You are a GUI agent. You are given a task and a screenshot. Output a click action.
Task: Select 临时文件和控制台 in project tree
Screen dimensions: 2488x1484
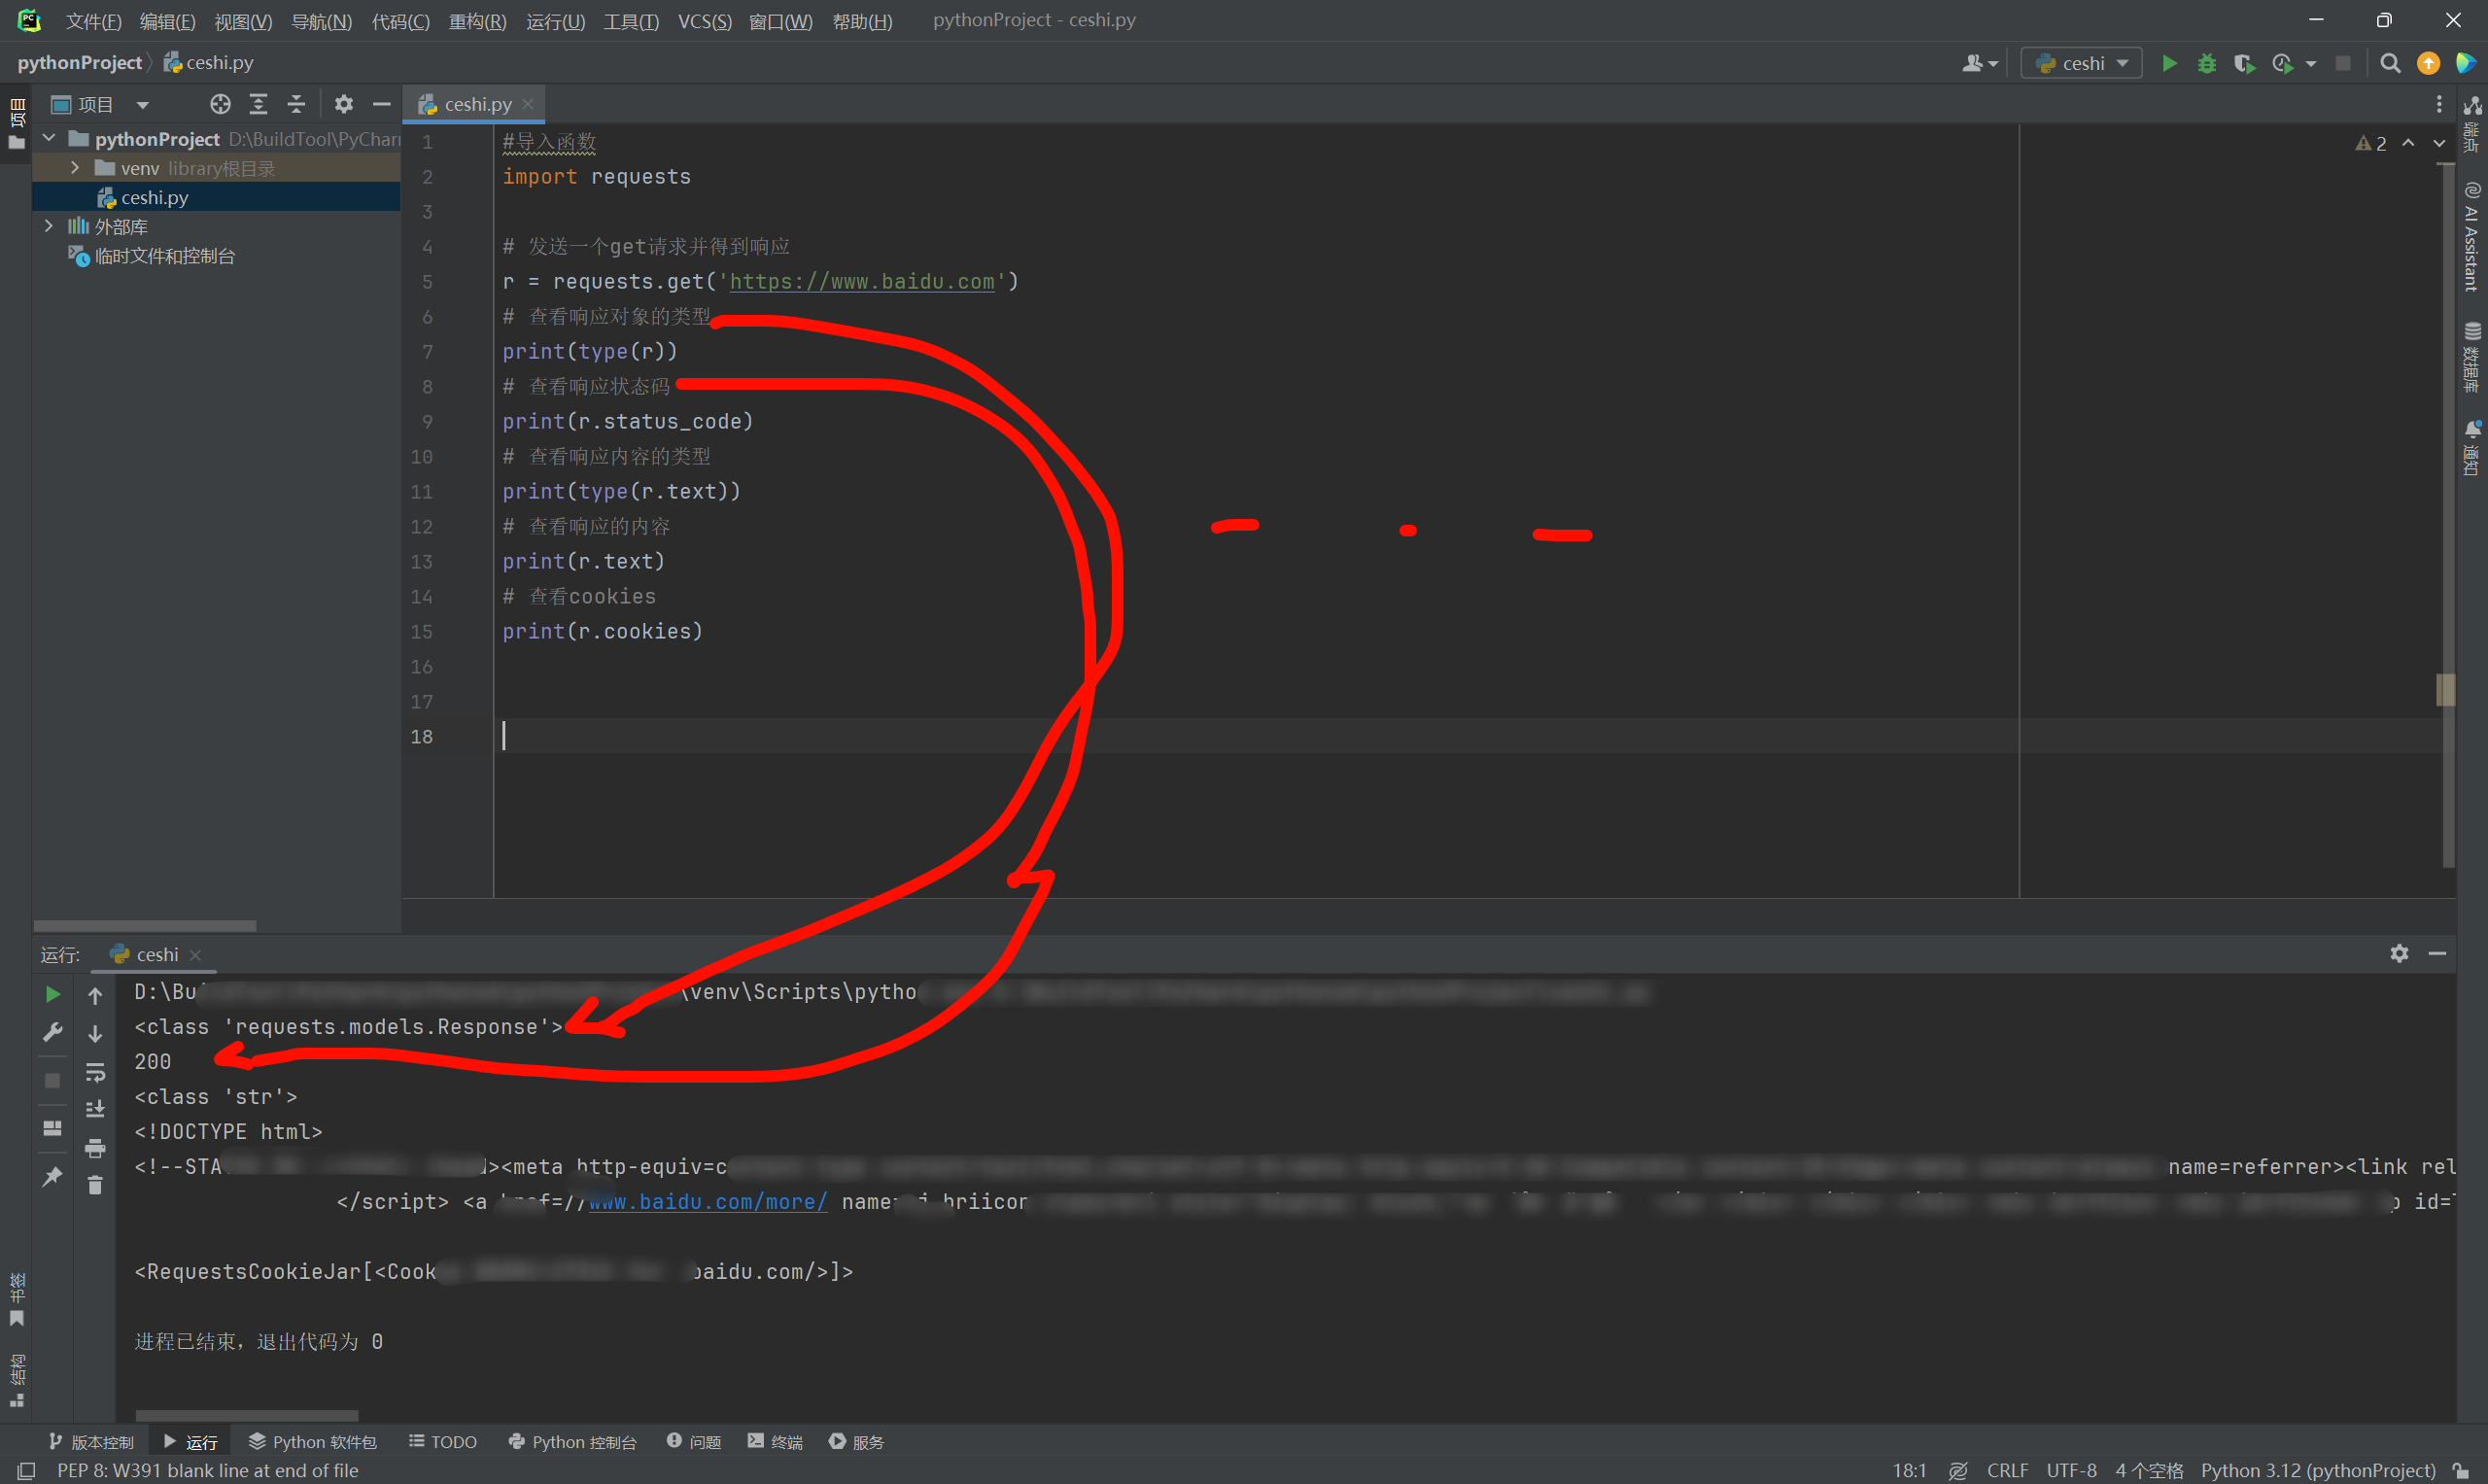[164, 256]
